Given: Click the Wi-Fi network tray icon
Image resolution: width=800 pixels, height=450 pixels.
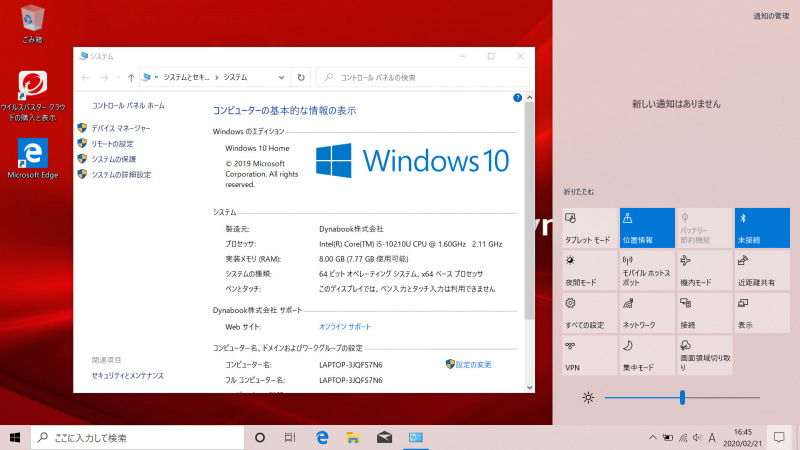Looking at the screenshot, I should tap(683, 437).
